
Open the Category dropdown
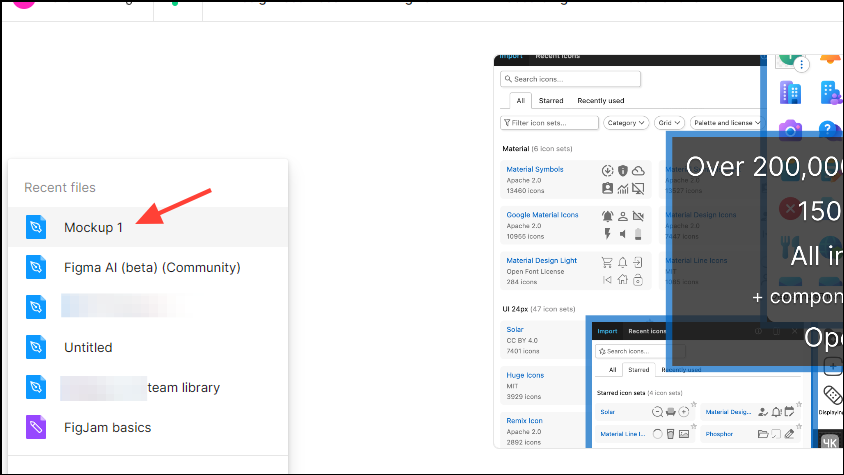click(x=626, y=123)
